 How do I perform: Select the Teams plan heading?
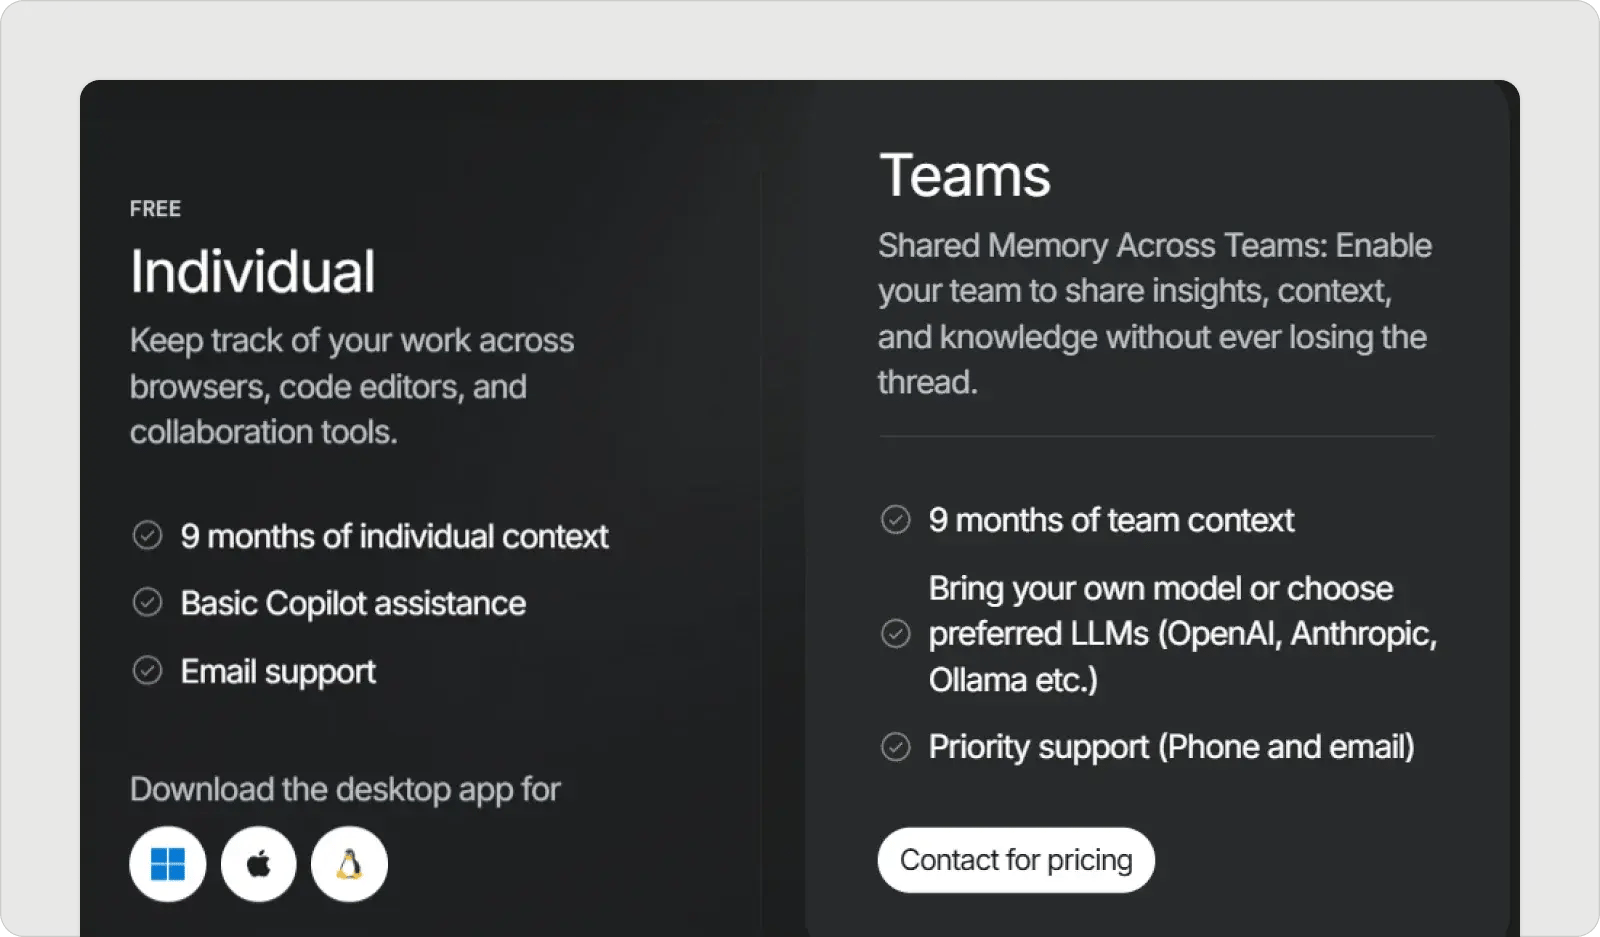point(965,176)
